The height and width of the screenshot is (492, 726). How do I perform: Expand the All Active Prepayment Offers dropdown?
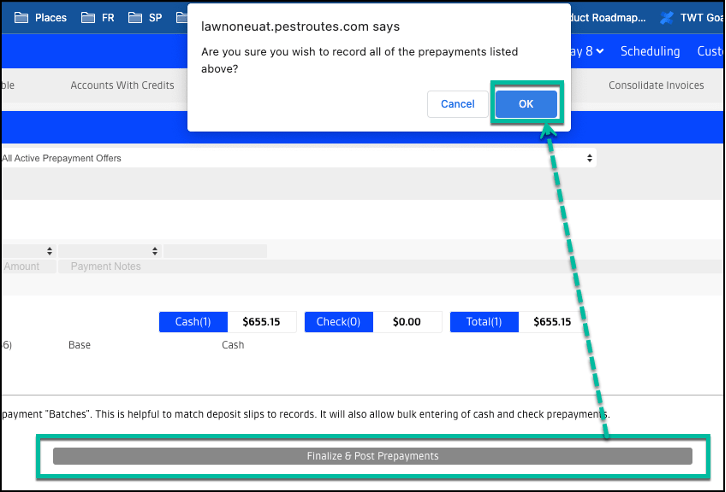pos(298,158)
